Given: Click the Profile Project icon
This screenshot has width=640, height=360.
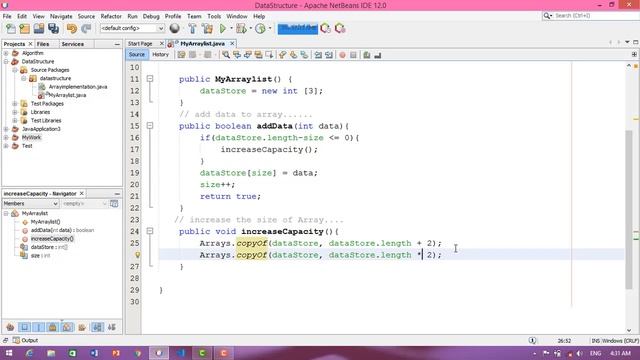Looking at the screenshot, I should click(260, 29).
